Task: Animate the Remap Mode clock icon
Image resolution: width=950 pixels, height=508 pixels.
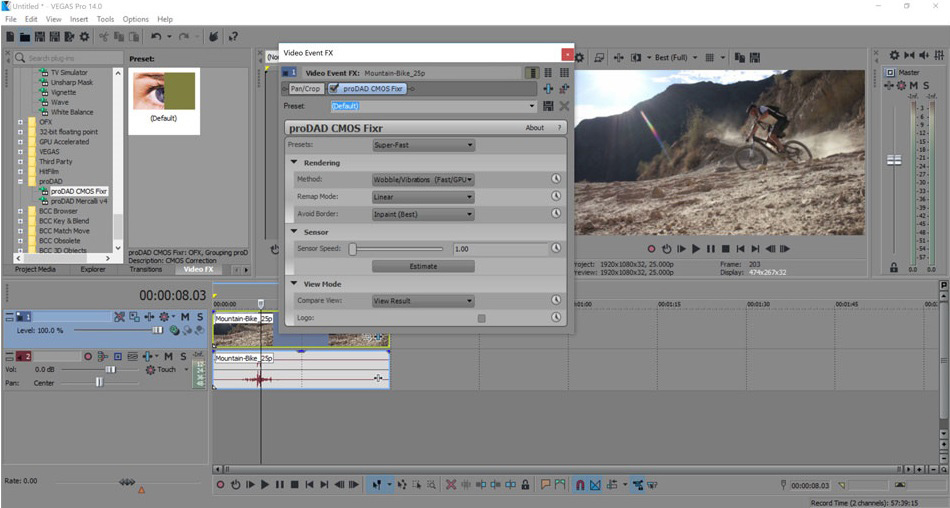Action: [556, 196]
